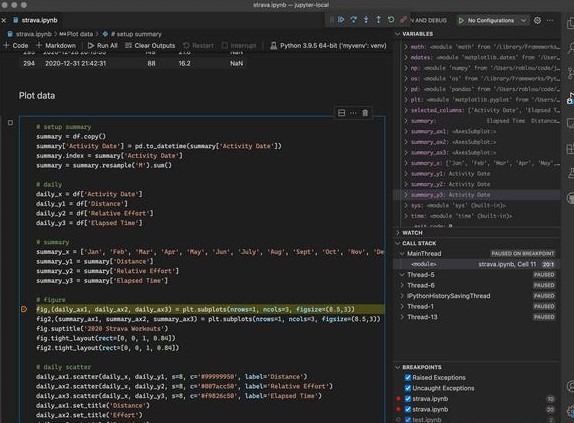The width and height of the screenshot is (574, 423).
Task: Open the Extensions view in the activity bar
Action: pyautogui.click(x=570, y=149)
